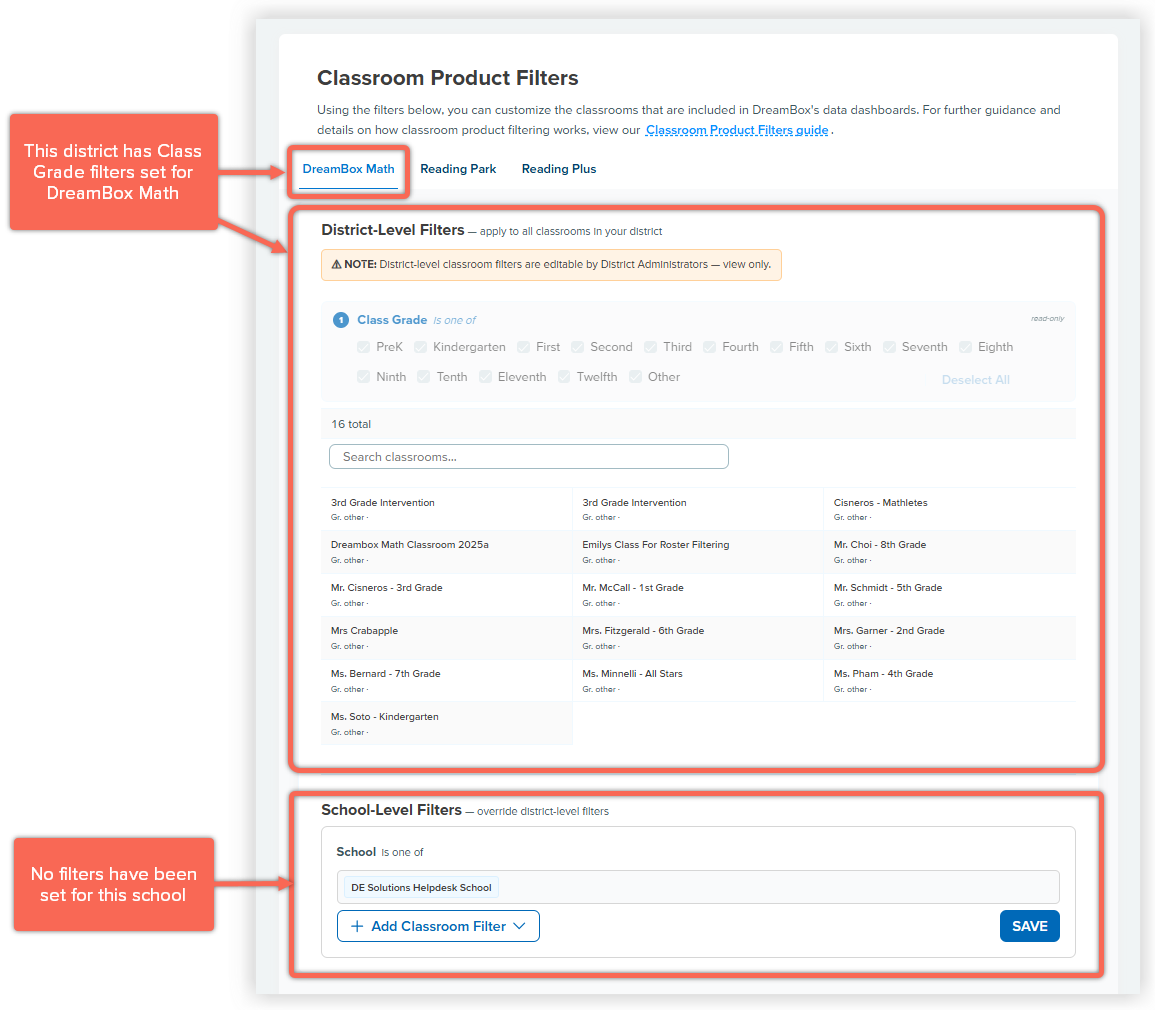Toggle the Sixth grade checkbox
The height and width of the screenshot is (1010, 1155).
[832, 347]
